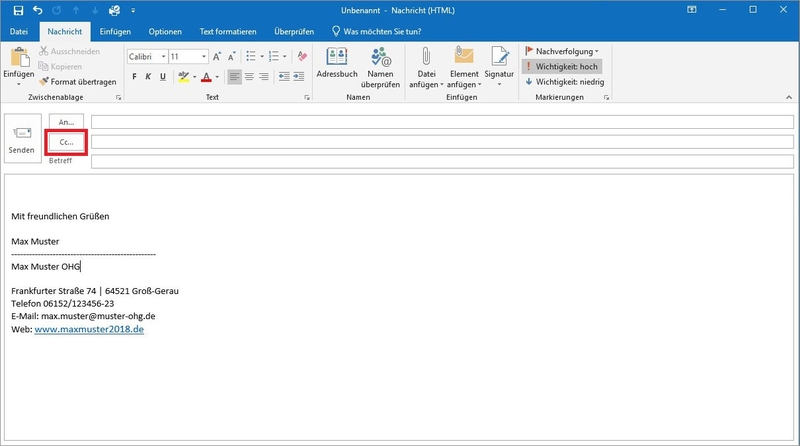Open the Quick Access Toolbar customize arrow
Screen dimensions: 800x446
pyautogui.click(x=133, y=10)
